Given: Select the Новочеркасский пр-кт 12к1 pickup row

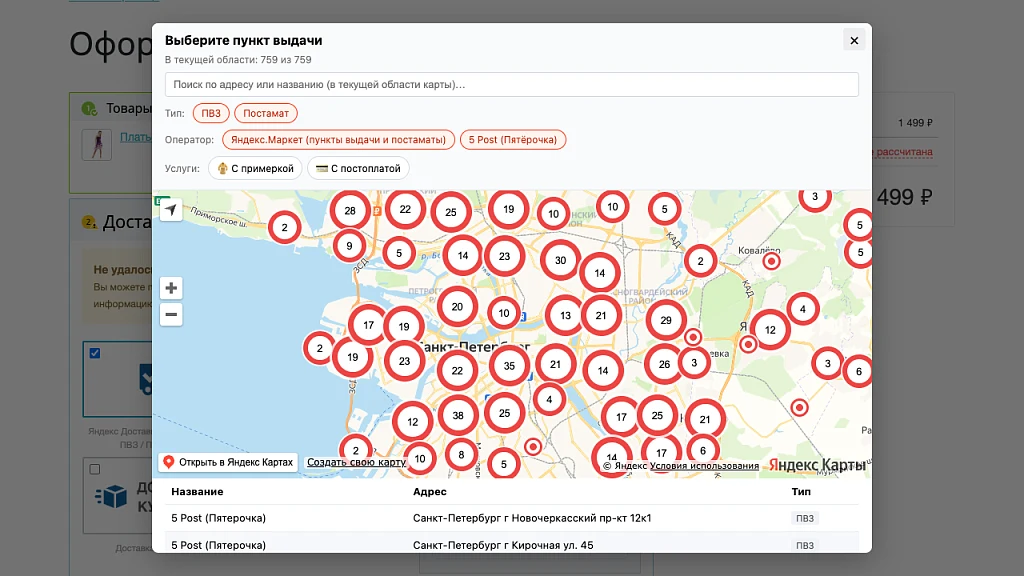Looking at the screenshot, I should [x=511, y=518].
